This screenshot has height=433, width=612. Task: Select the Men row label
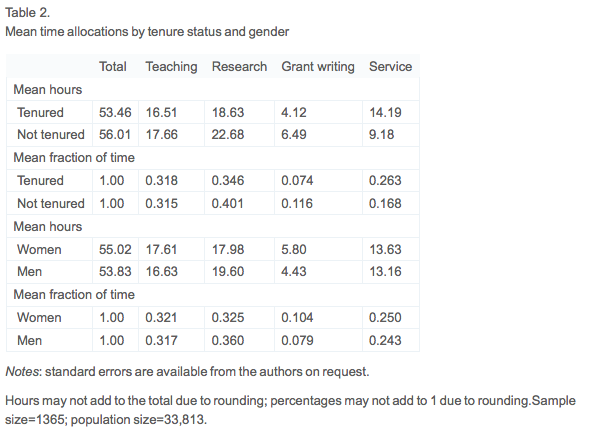click(32, 272)
